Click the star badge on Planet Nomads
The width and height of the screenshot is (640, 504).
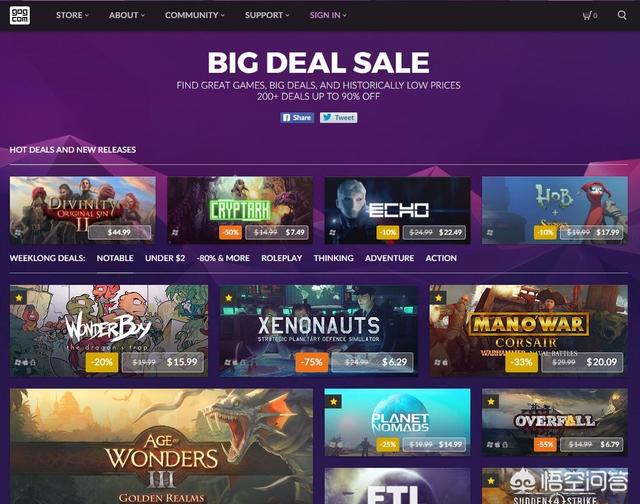333,402
